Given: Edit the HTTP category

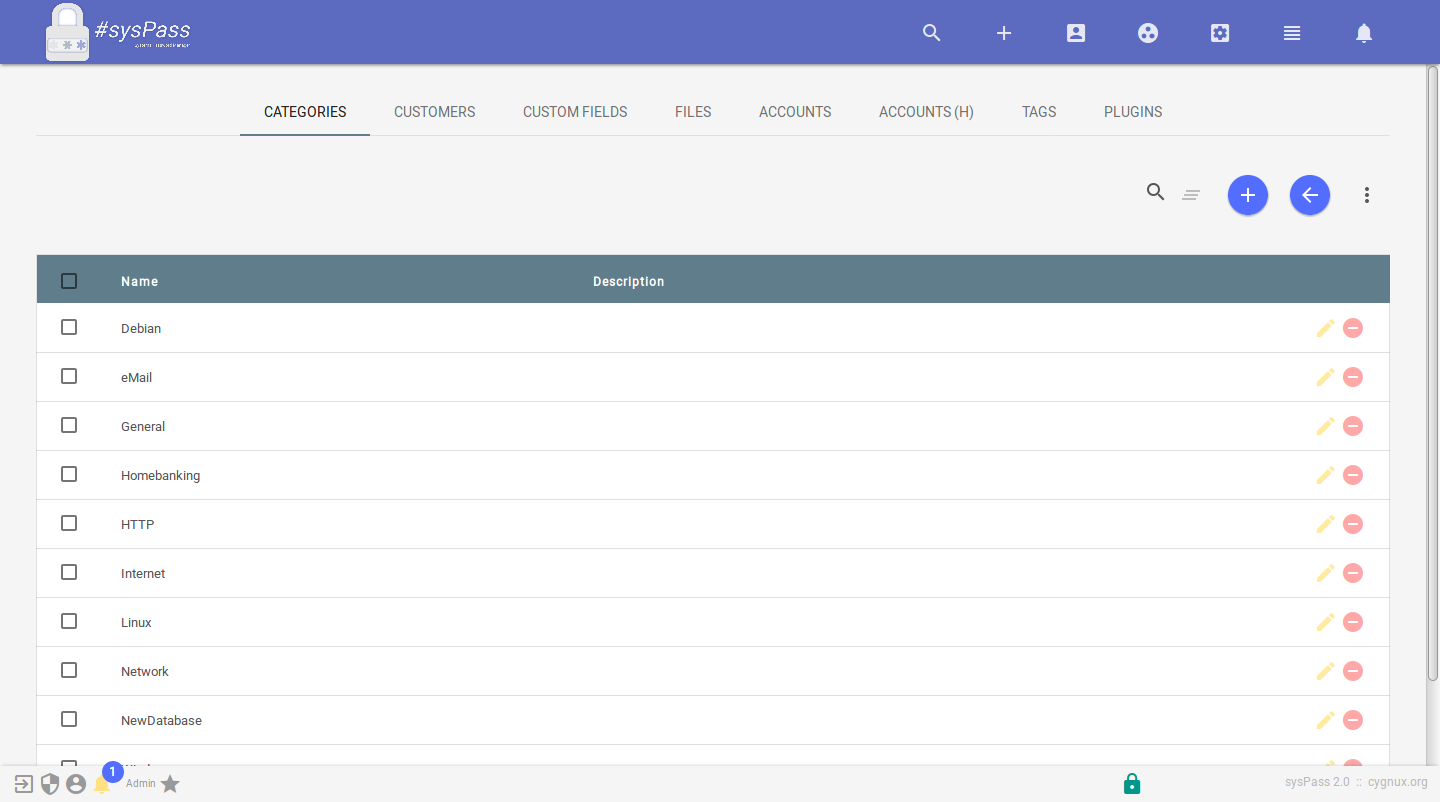Looking at the screenshot, I should 1325,524.
